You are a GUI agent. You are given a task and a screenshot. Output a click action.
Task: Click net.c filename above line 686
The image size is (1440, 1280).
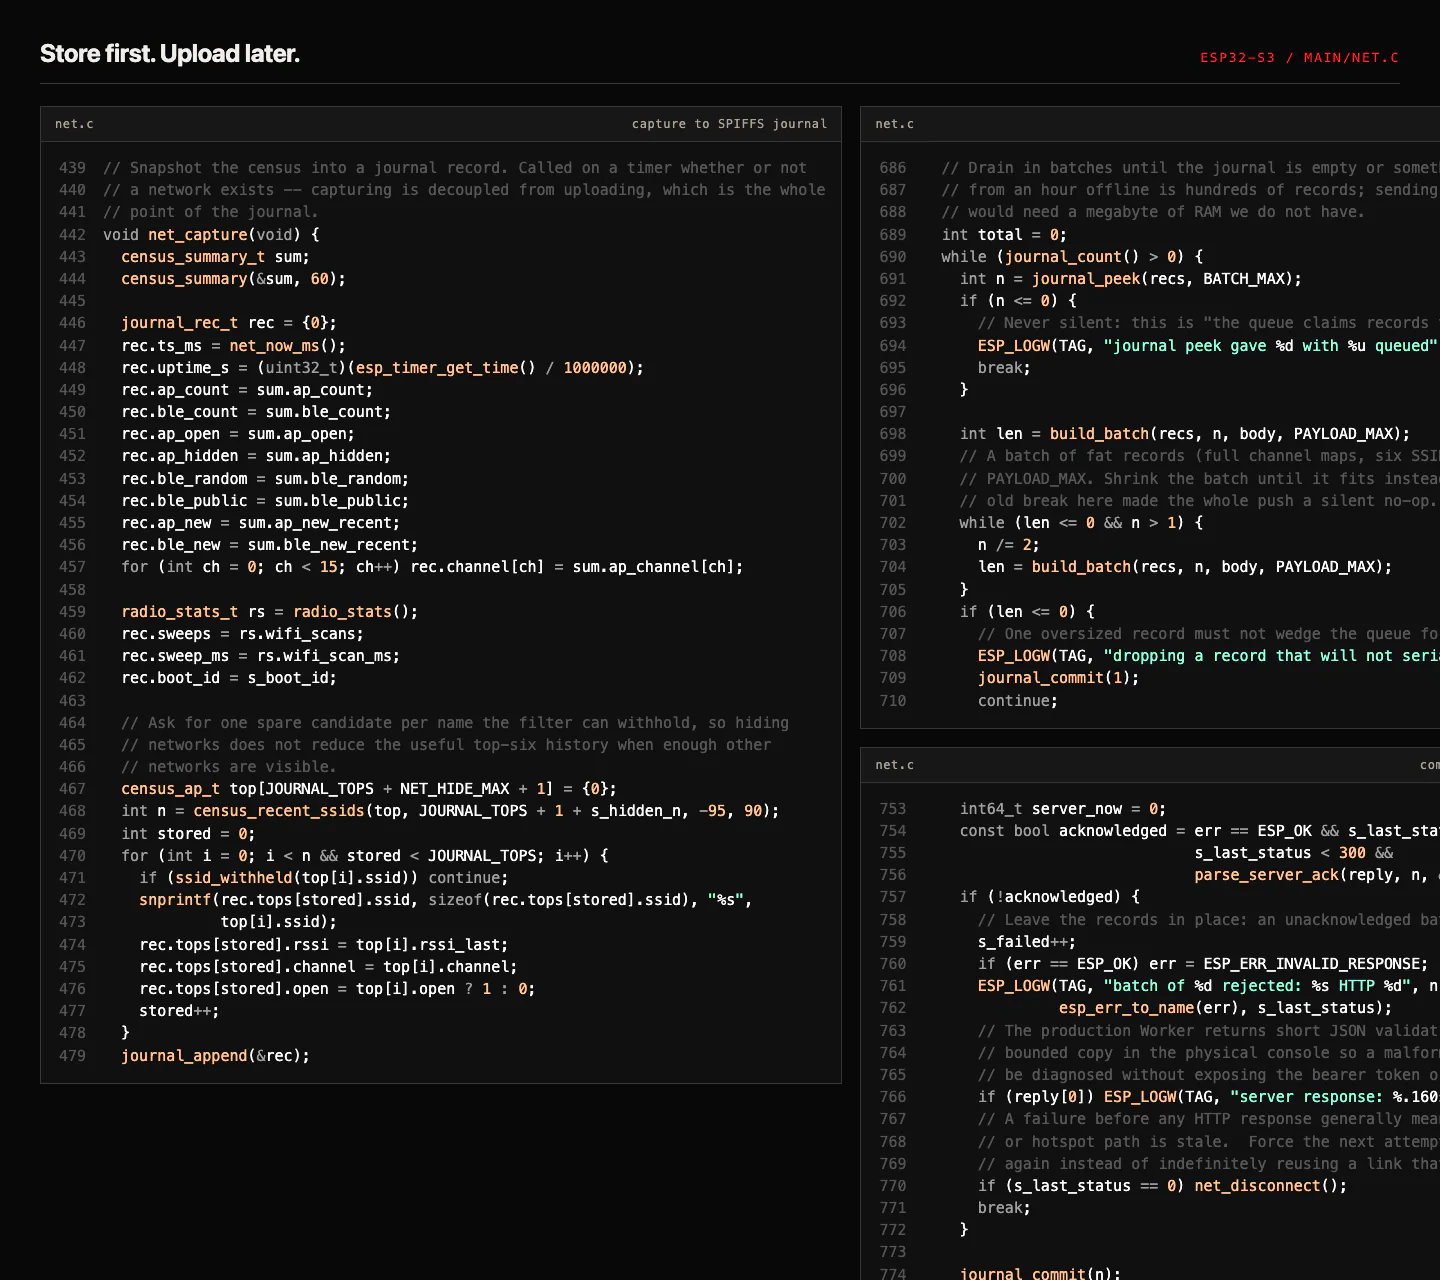(x=894, y=124)
